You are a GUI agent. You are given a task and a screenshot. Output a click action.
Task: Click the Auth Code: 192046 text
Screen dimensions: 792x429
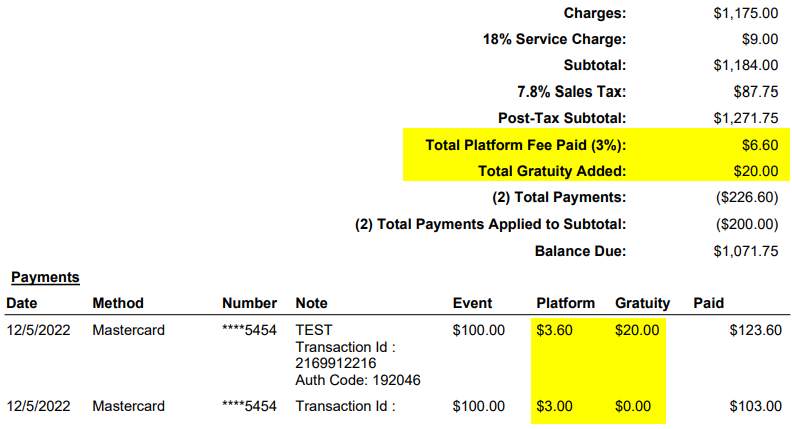pos(358,380)
